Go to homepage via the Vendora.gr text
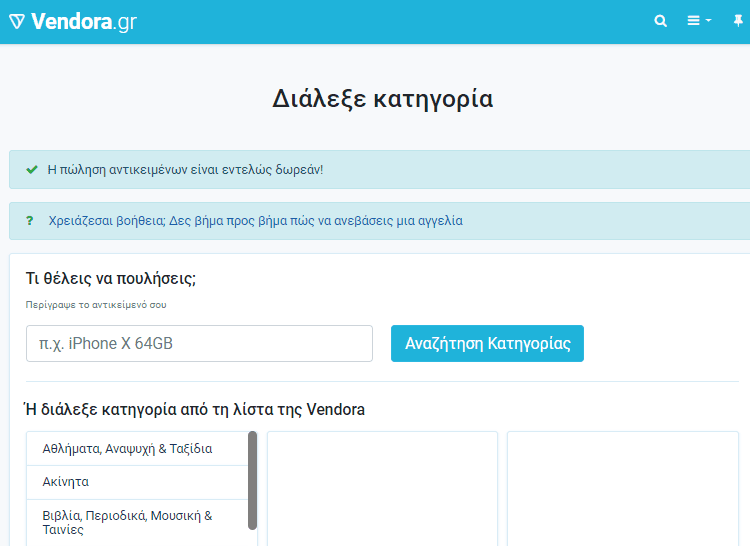 click(x=84, y=22)
